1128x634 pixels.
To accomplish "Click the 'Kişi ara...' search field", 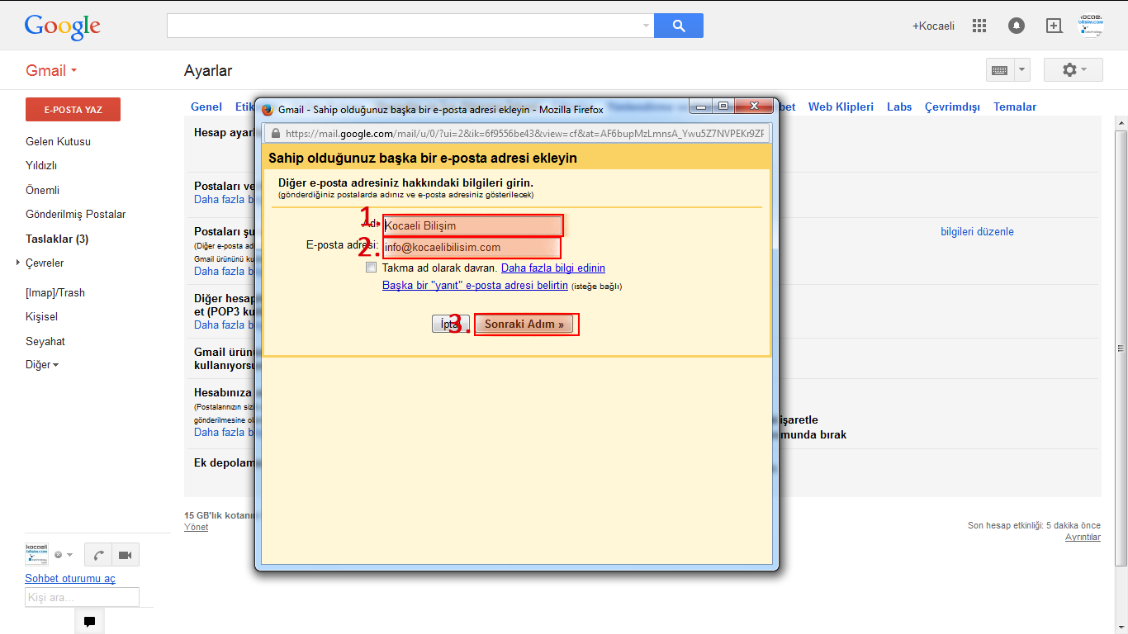I will pyautogui.click(x=82, y=597).
